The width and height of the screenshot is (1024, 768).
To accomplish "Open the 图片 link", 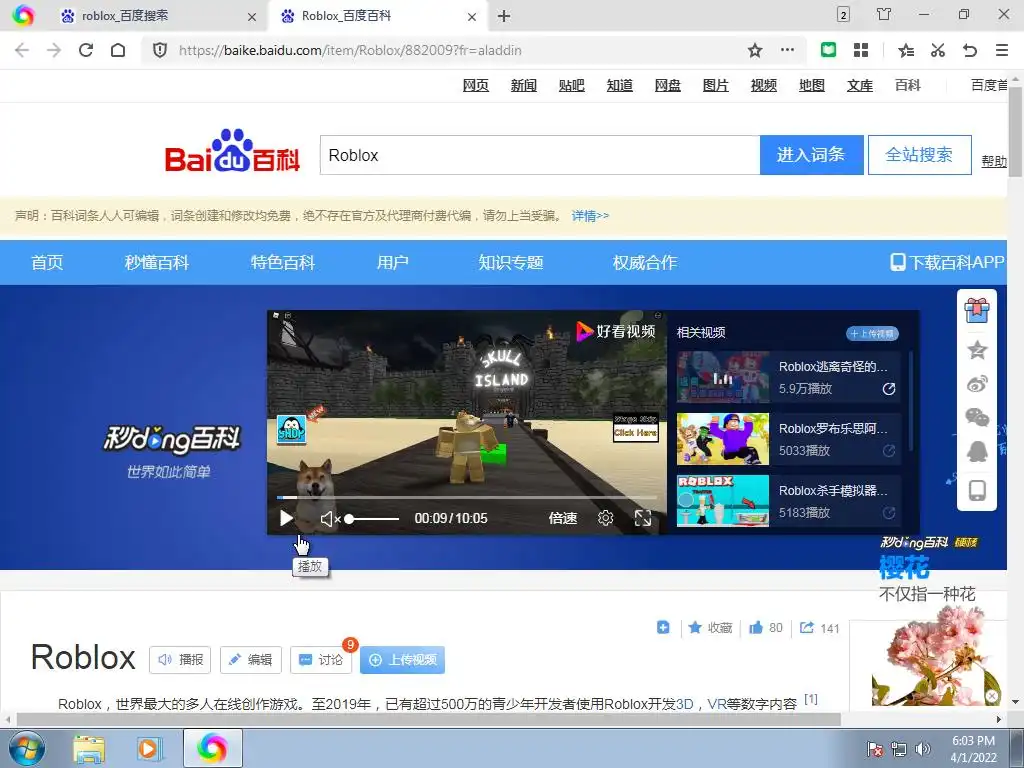I will (x=715, y=85).
